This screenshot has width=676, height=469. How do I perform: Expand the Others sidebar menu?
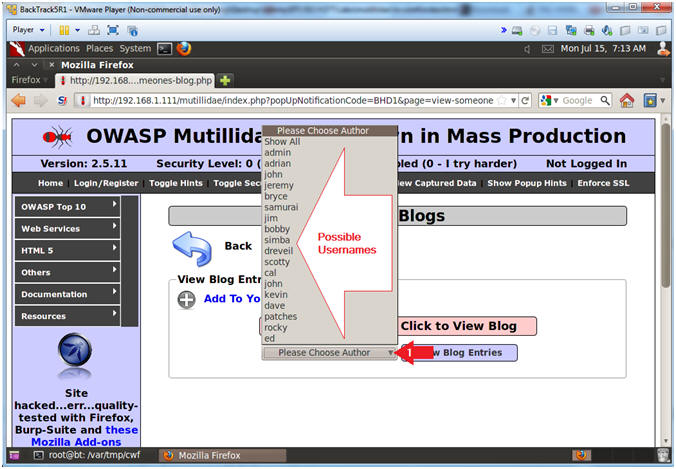pyautogui.click(x=67, y=272)
